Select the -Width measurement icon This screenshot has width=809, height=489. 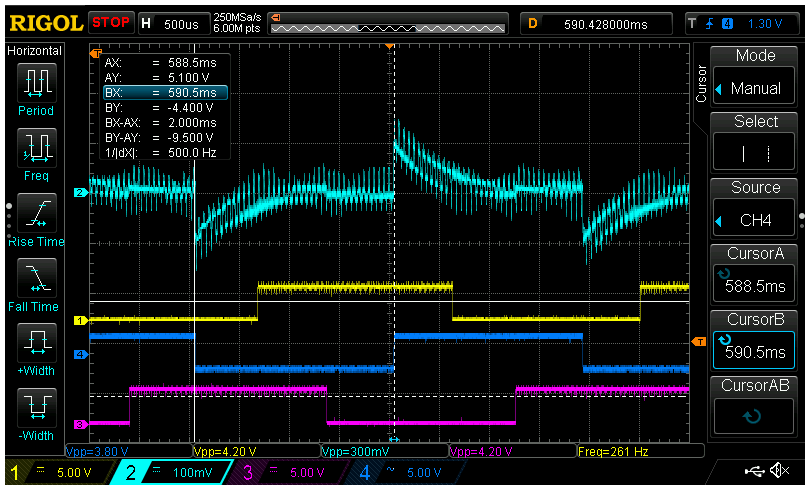(36, 408)
